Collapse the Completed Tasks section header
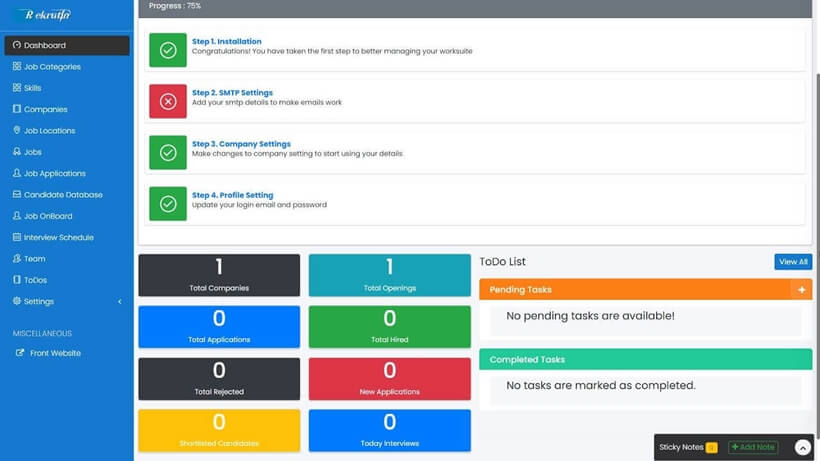 [645, 359]
